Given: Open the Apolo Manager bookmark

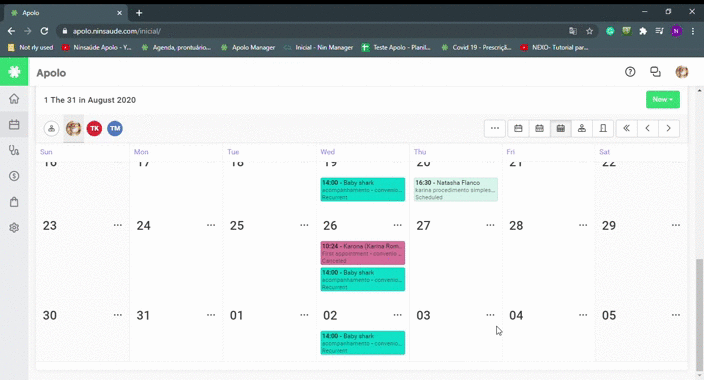Looking at the screenshot, I should coord(248,47).
